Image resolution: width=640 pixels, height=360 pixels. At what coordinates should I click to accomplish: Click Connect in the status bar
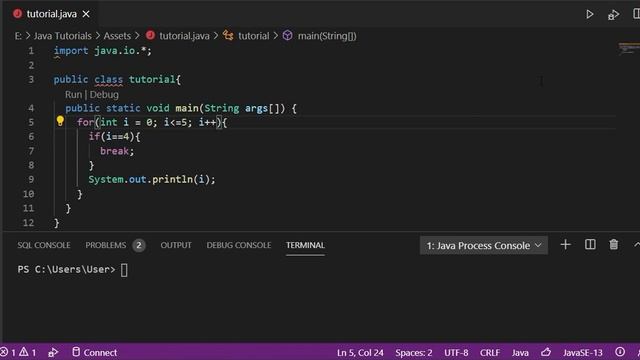click(x=95, y=352)
